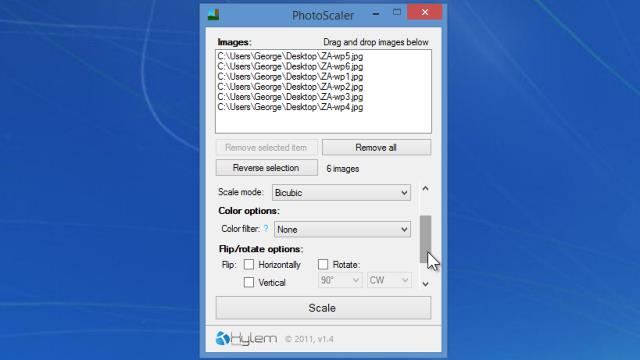Open the Color filter None dropdown
The image size is (640, 360).
pos(342,229)
